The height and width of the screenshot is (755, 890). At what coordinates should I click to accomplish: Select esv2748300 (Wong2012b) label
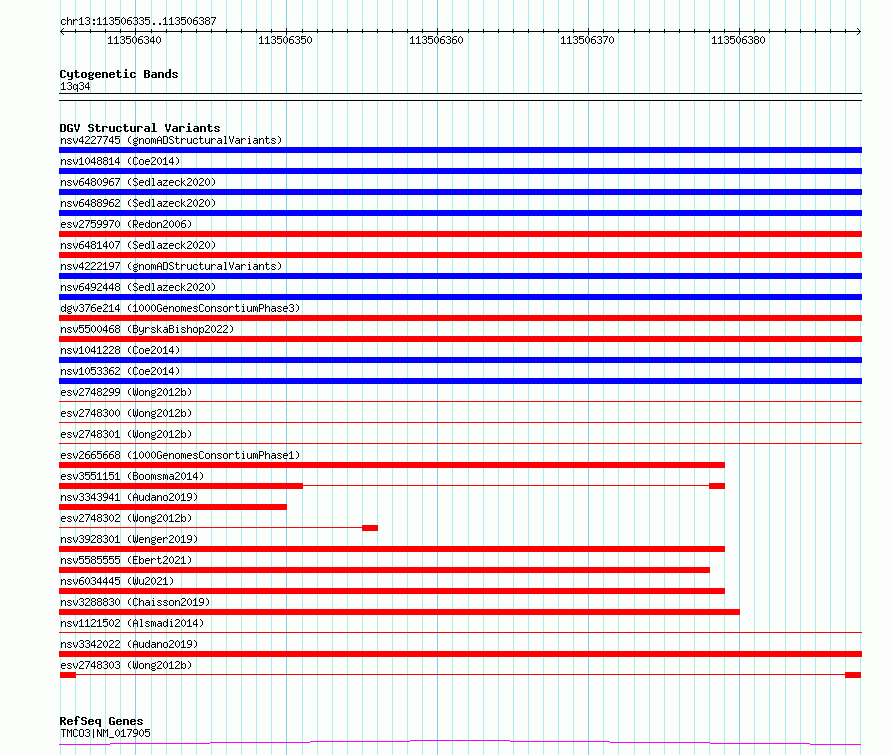click(126, 413)
